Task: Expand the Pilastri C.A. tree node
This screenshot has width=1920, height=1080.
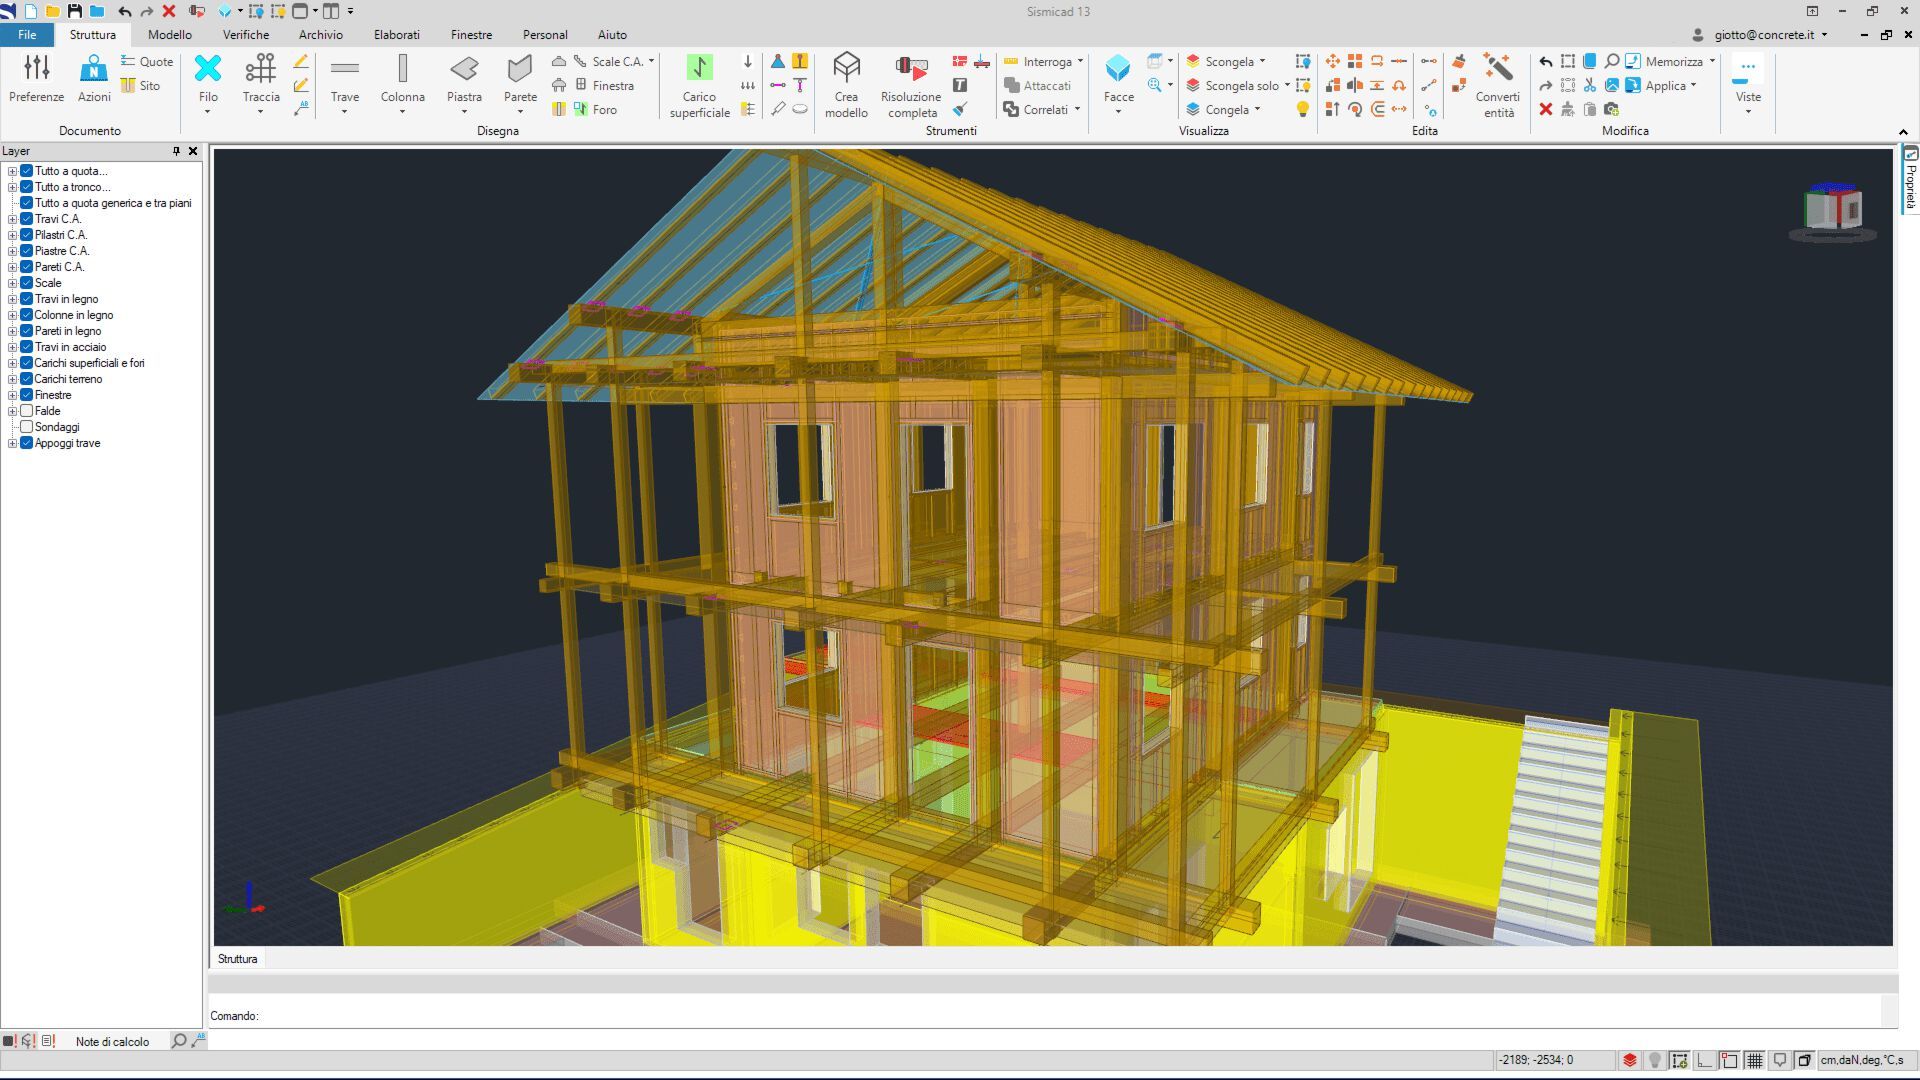Action: (x=12, y=235)
